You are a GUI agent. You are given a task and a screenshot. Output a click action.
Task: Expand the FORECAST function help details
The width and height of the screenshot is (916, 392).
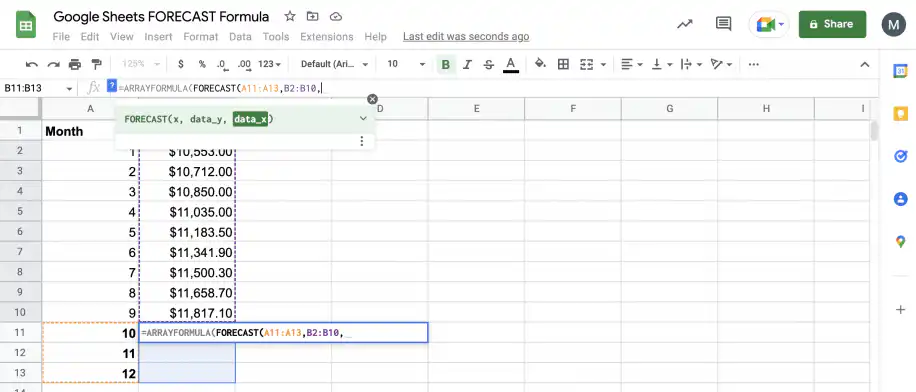point(363,119)
